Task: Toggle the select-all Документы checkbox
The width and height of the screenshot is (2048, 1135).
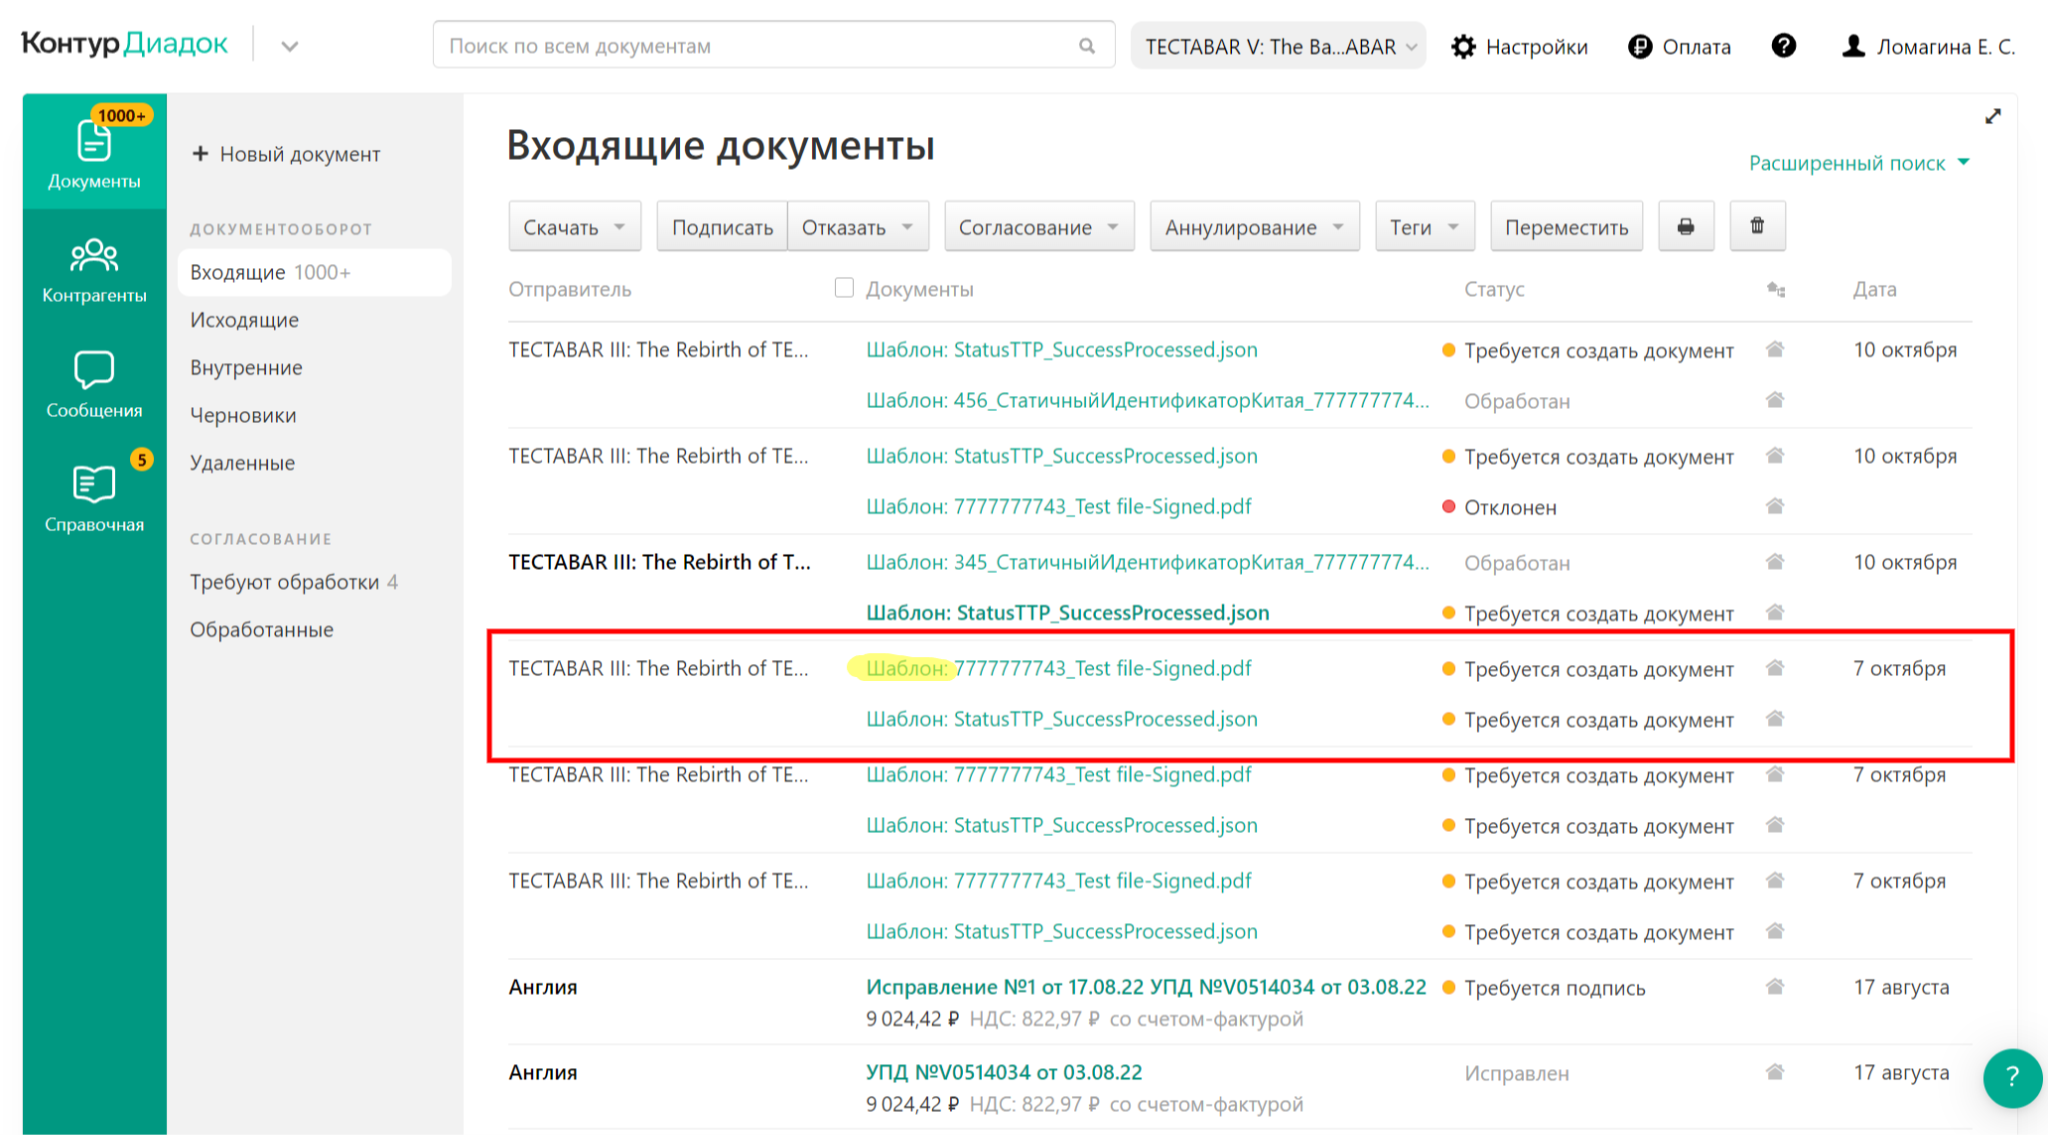Action: click(x=844, y=288)
